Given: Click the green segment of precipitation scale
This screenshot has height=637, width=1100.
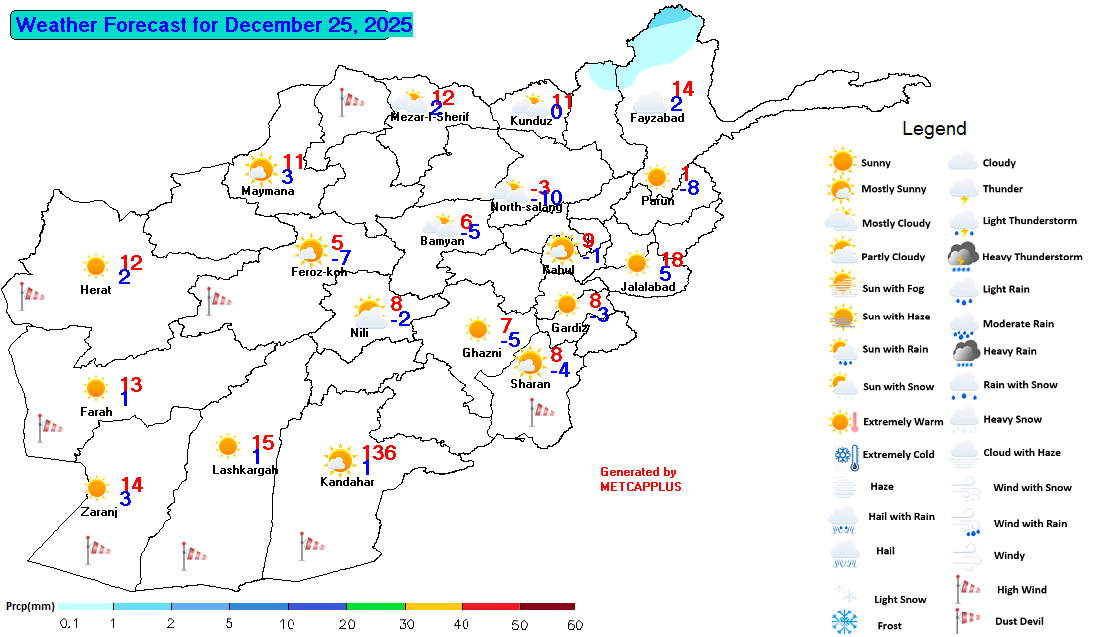Looking at the screenshot, I should click(x=375, y=606).
